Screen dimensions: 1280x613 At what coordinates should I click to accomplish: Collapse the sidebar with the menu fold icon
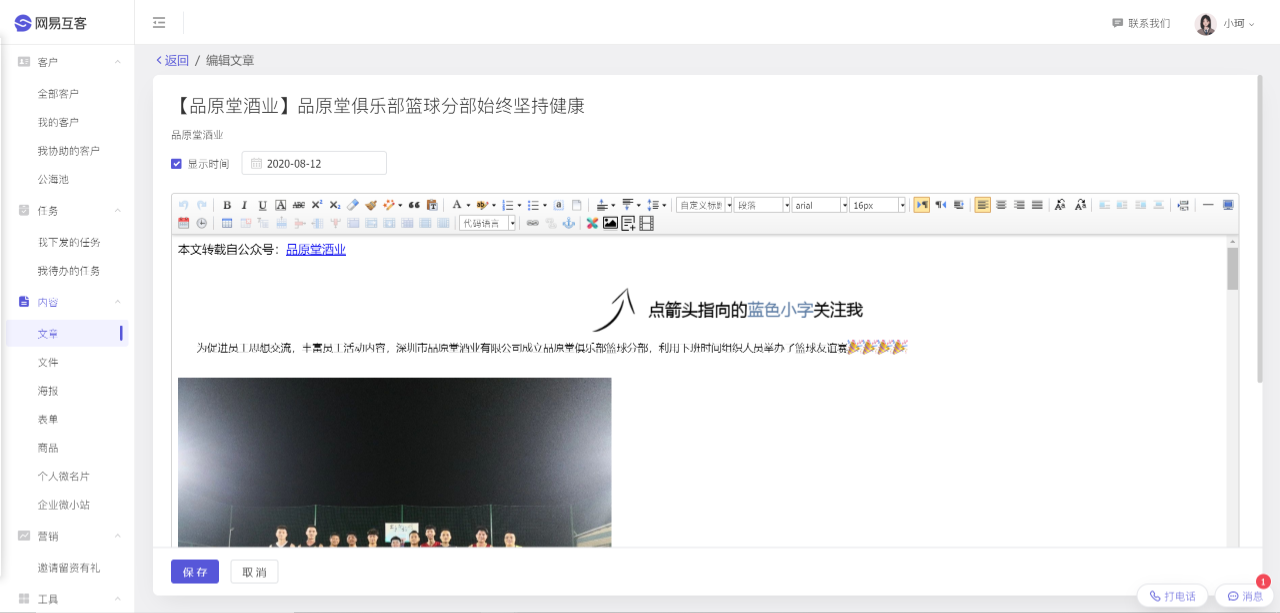159,23
